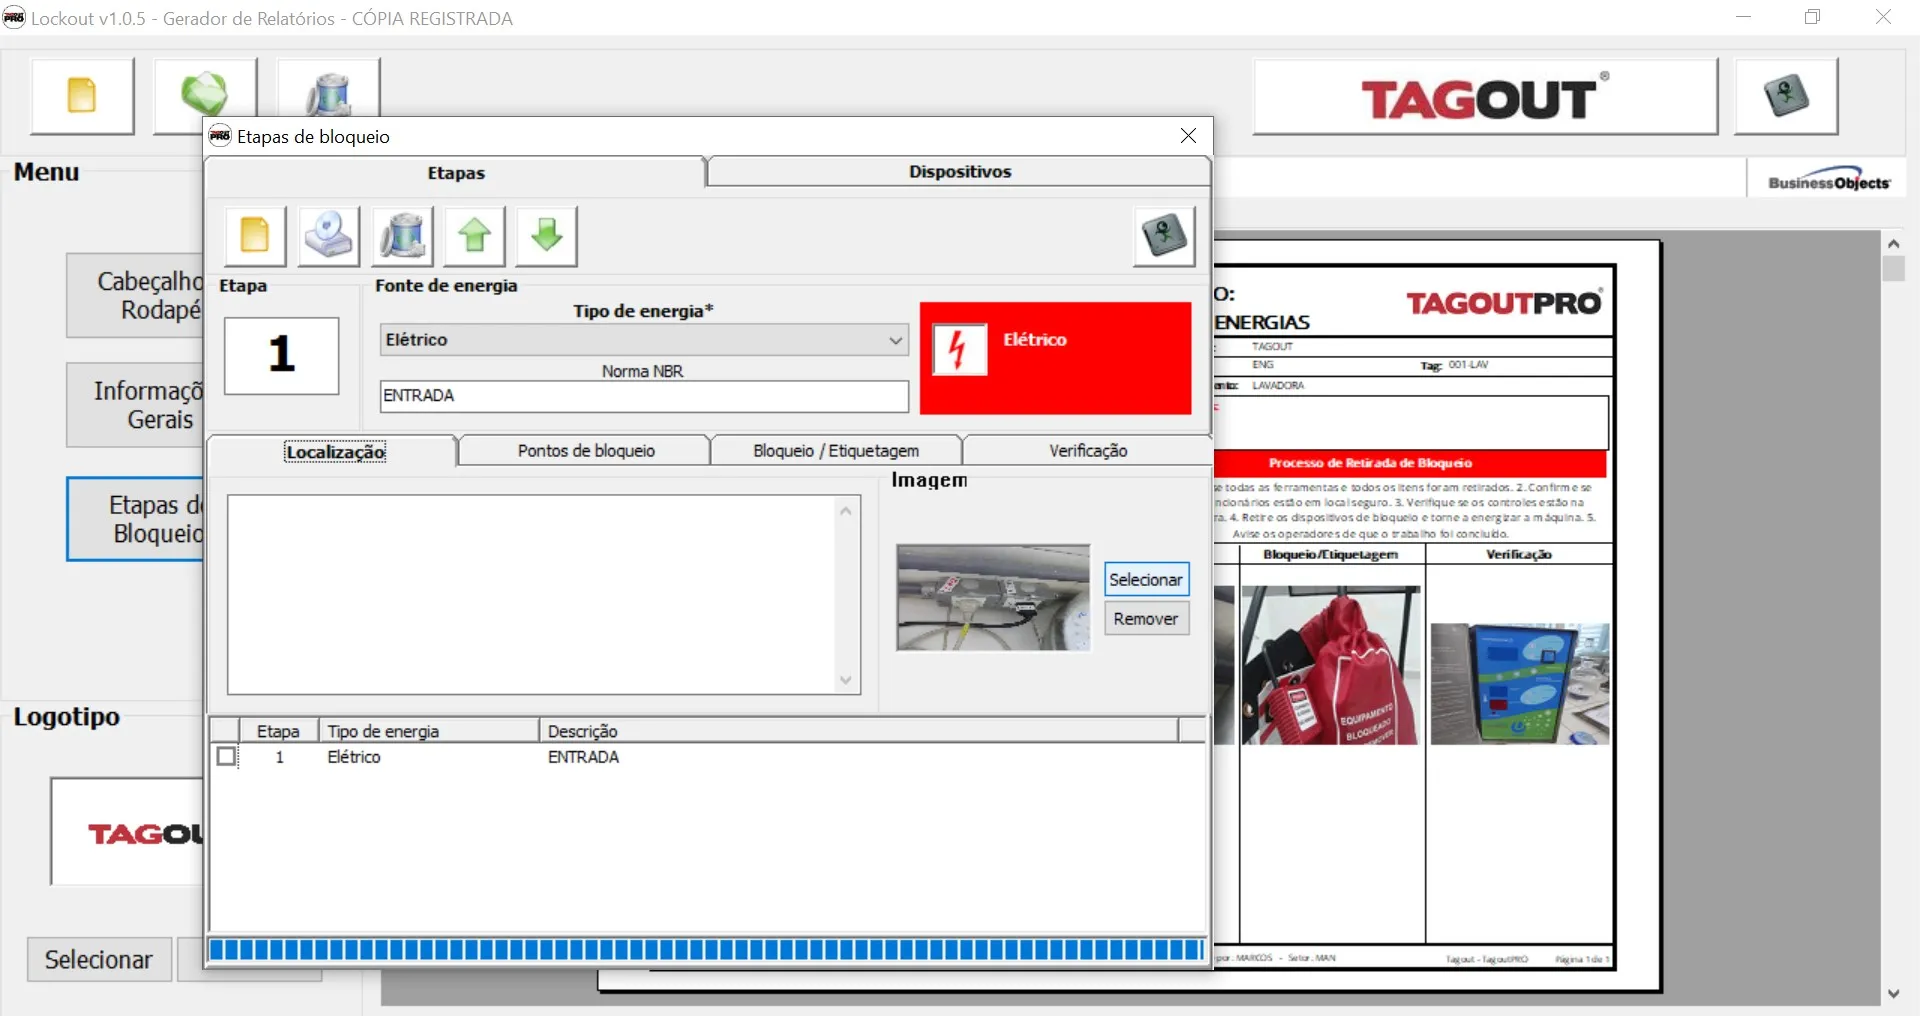Click the Etapa number 1 box

[282, 355]
